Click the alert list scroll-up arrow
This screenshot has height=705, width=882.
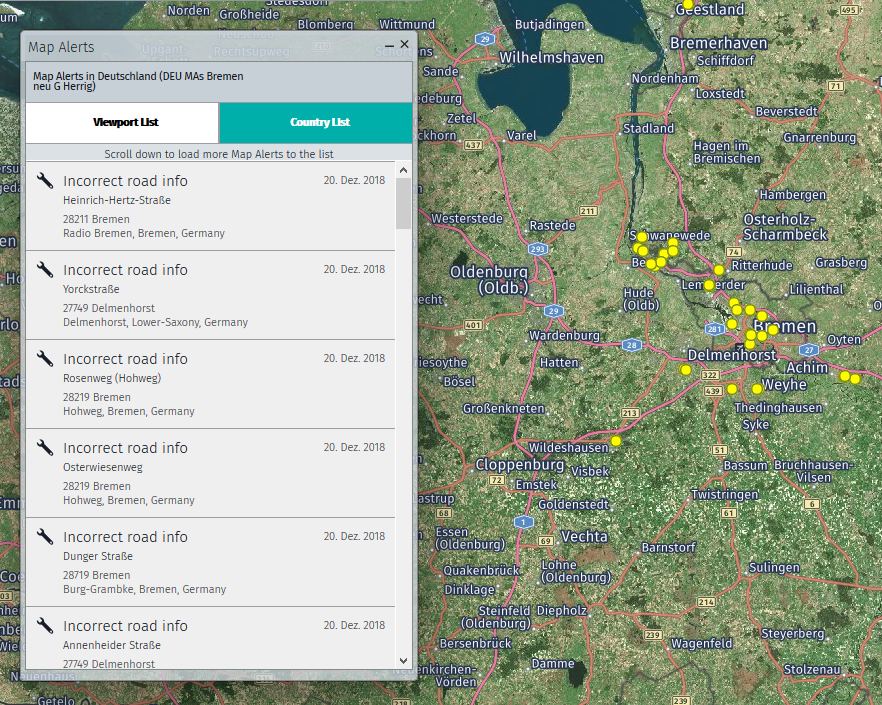point(403,170)
